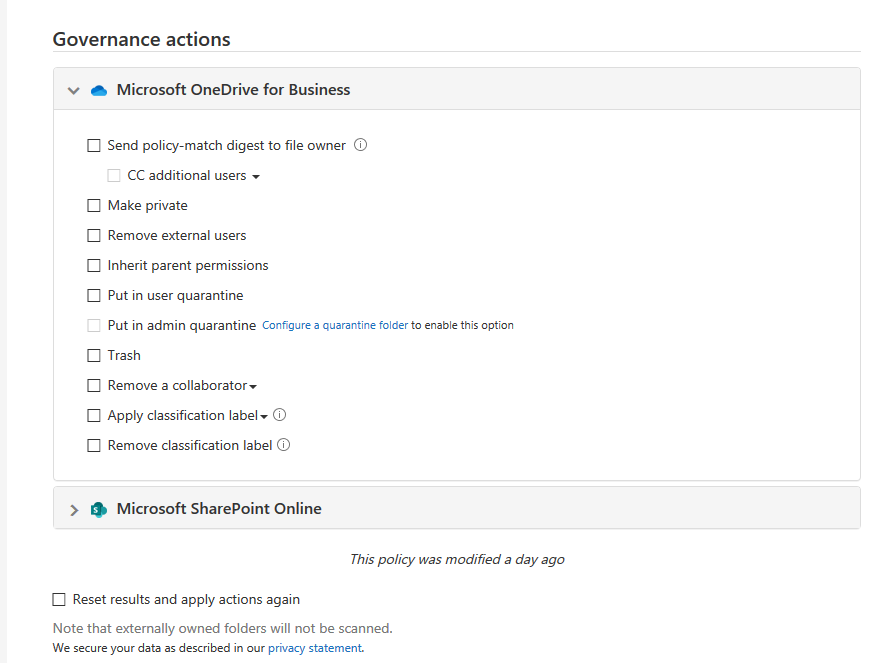Click the Governance actions heading

click(x=142, y=39)
